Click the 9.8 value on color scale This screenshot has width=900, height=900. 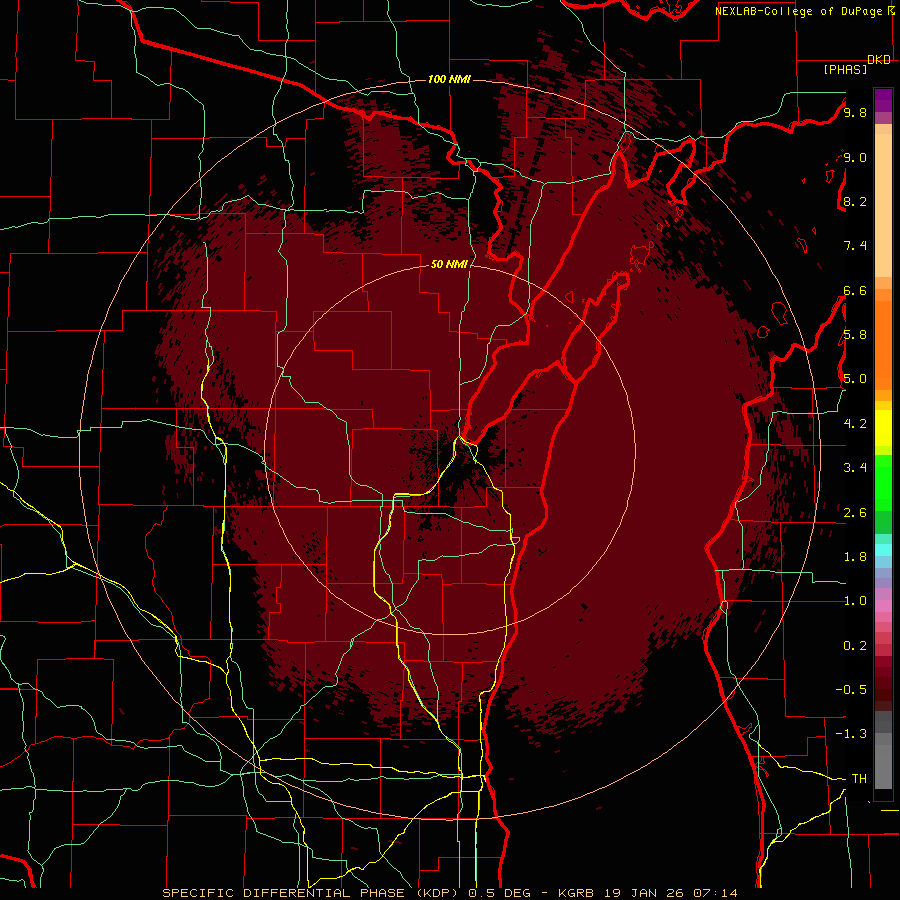[x=855, y=112]
